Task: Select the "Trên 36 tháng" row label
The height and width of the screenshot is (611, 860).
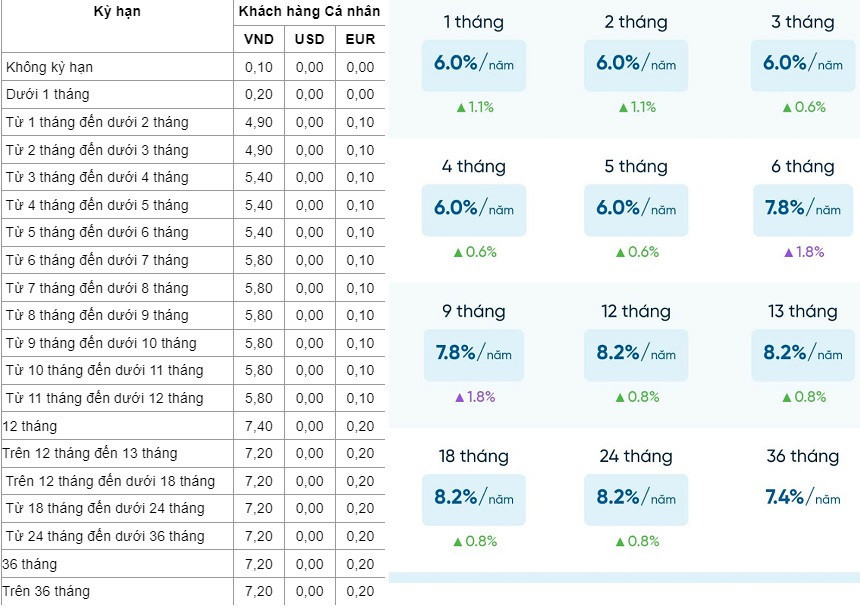Action: (x=47, y=591)
